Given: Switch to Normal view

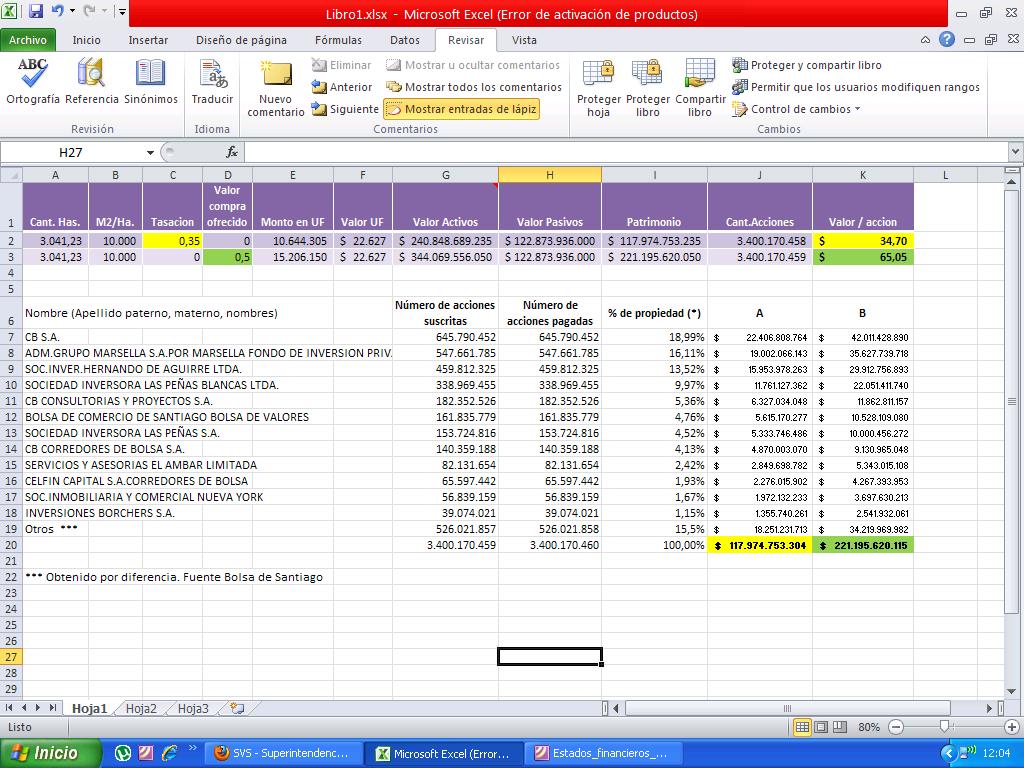Looking at the screenshot, I should click(x=802, y=727).
